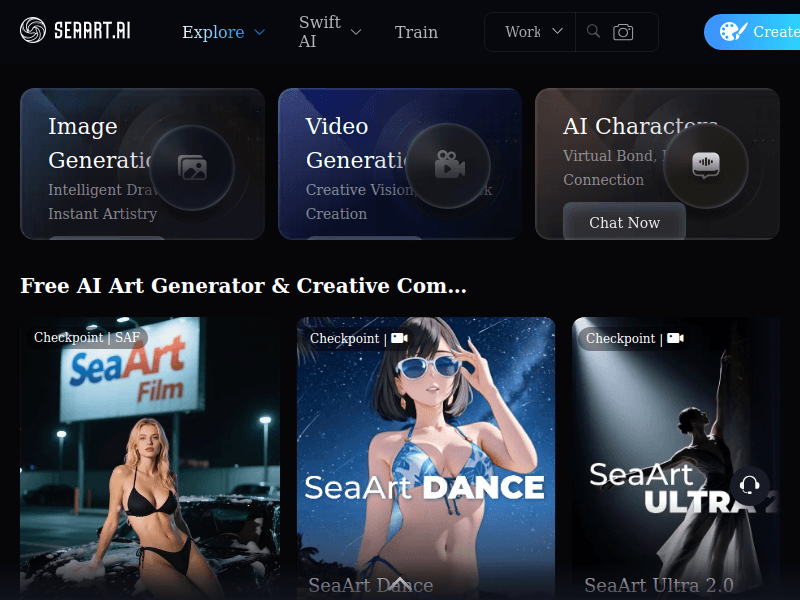Open the AI Characters card title
The height and width of the screenshot is (600, 800).
point(640,126)
